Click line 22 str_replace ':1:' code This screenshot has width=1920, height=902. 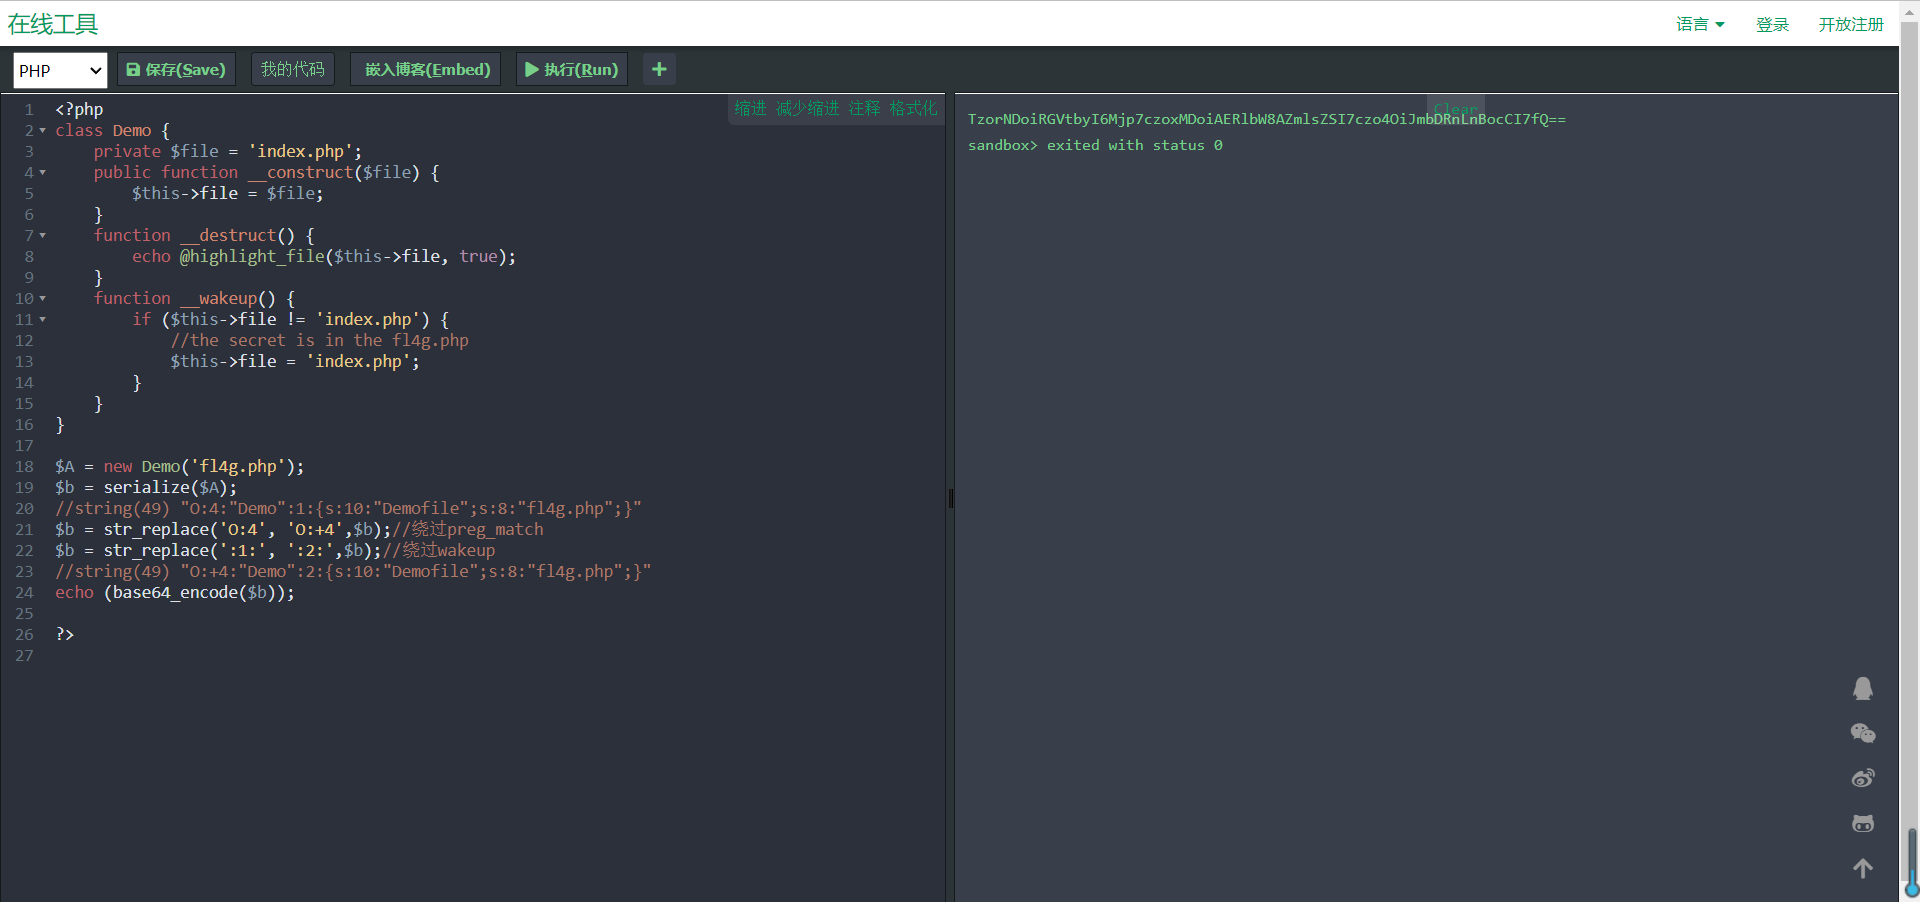pos(275,551)
